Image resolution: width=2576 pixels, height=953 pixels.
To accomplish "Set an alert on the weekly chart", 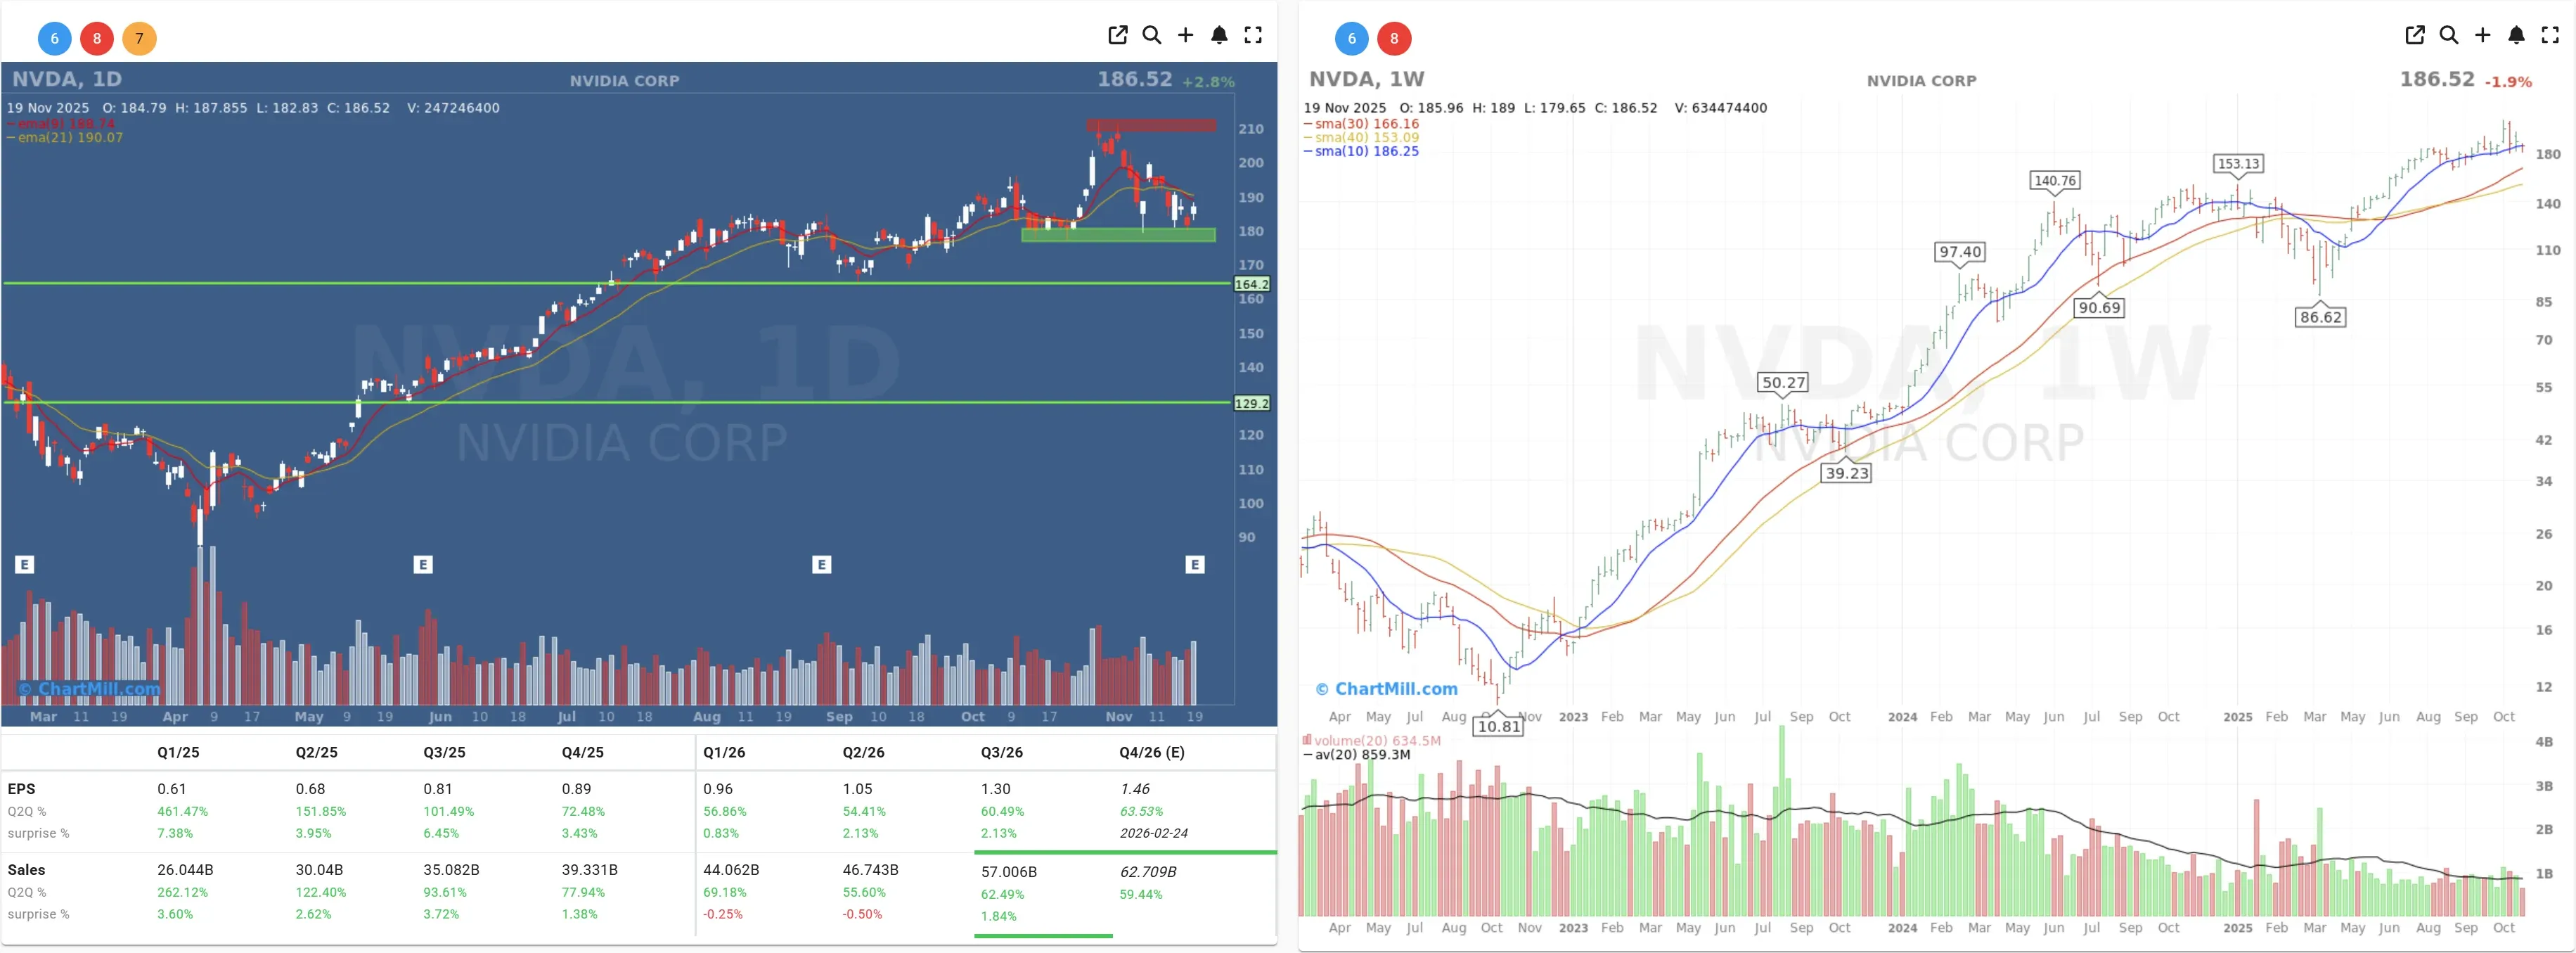I will 2517,35.
